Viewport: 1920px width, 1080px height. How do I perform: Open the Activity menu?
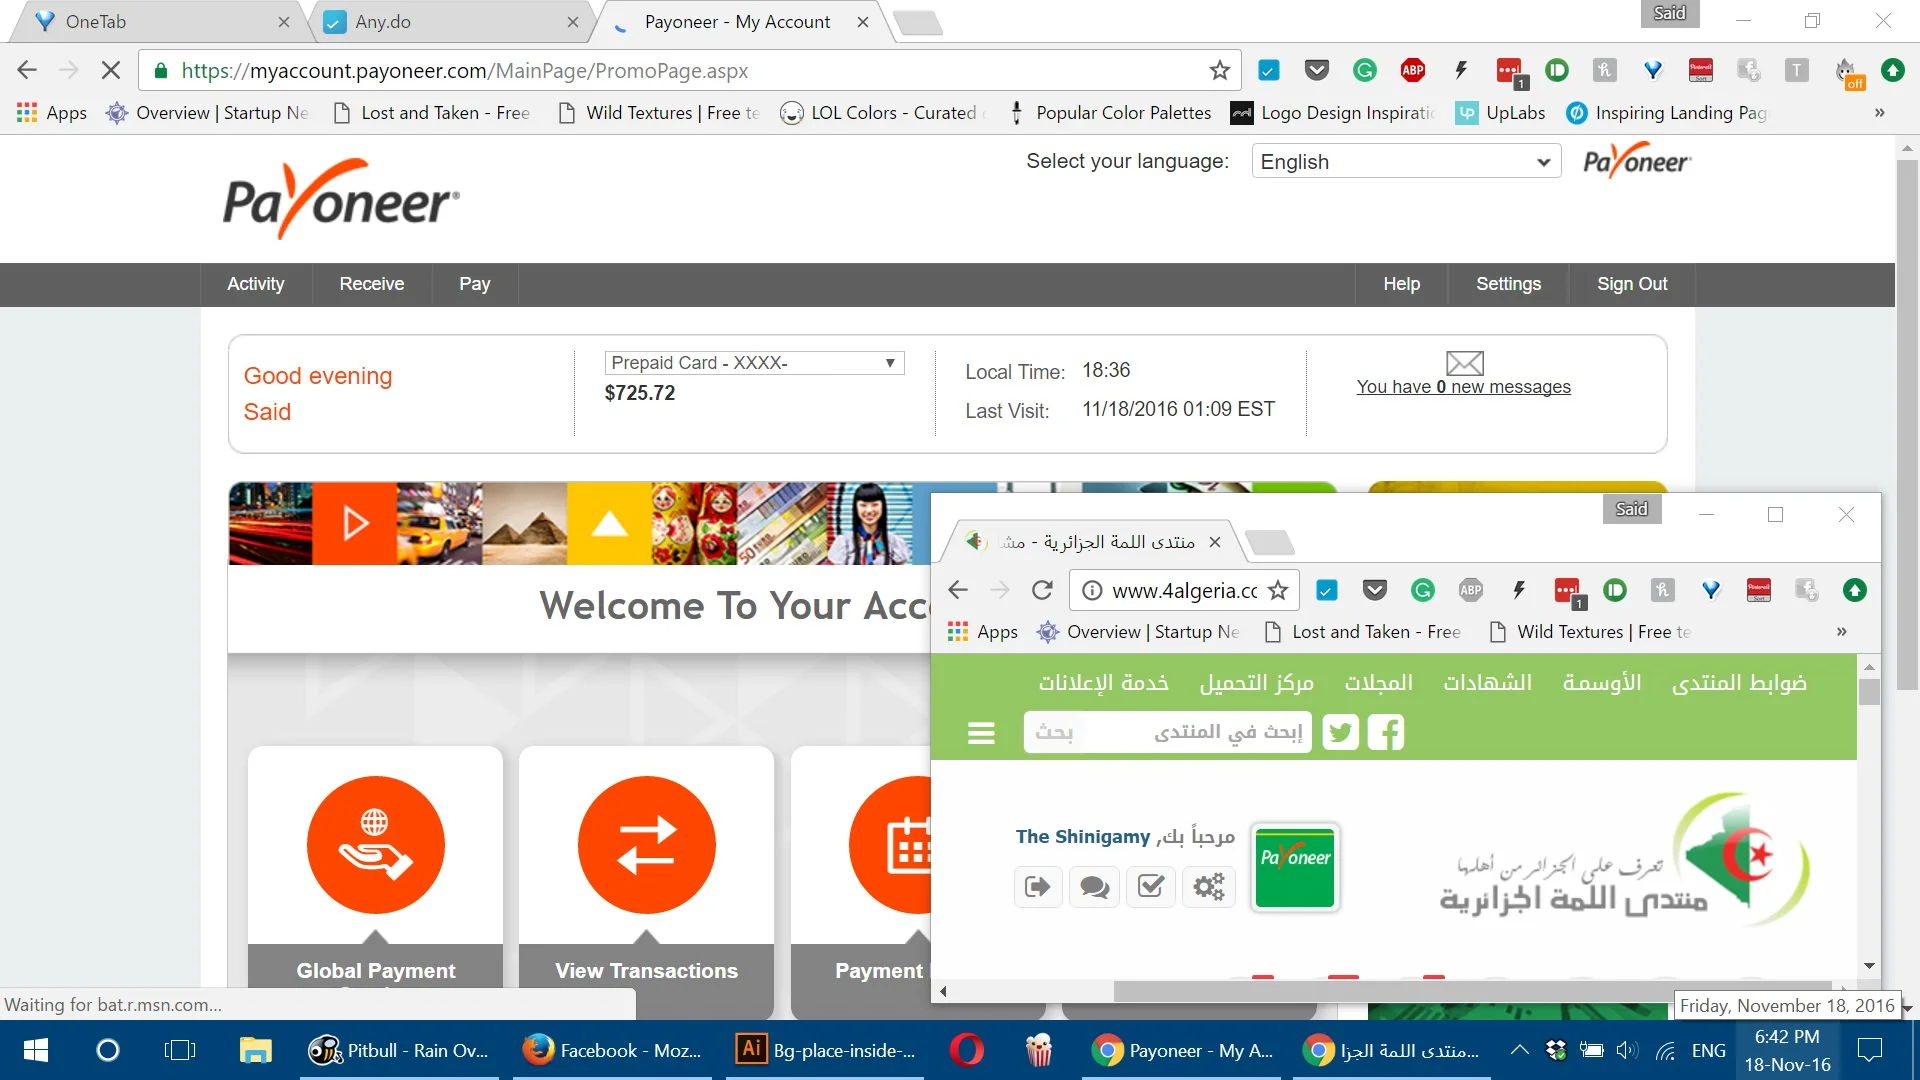(x=255, y=284)
